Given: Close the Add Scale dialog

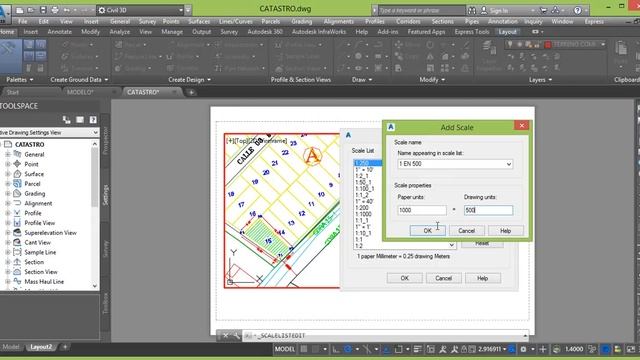Looking at the screenshot, I should pos(521,126).
